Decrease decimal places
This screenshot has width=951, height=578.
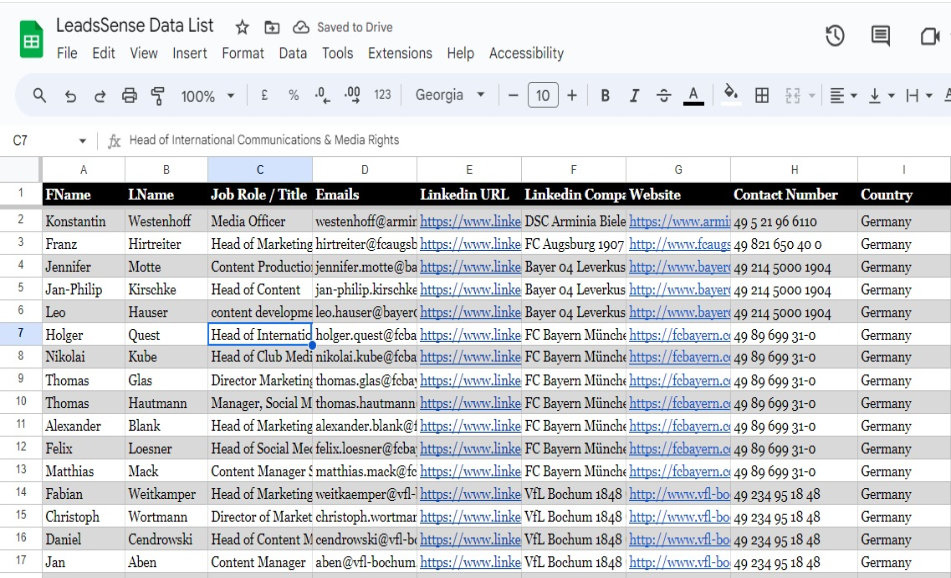321,94
